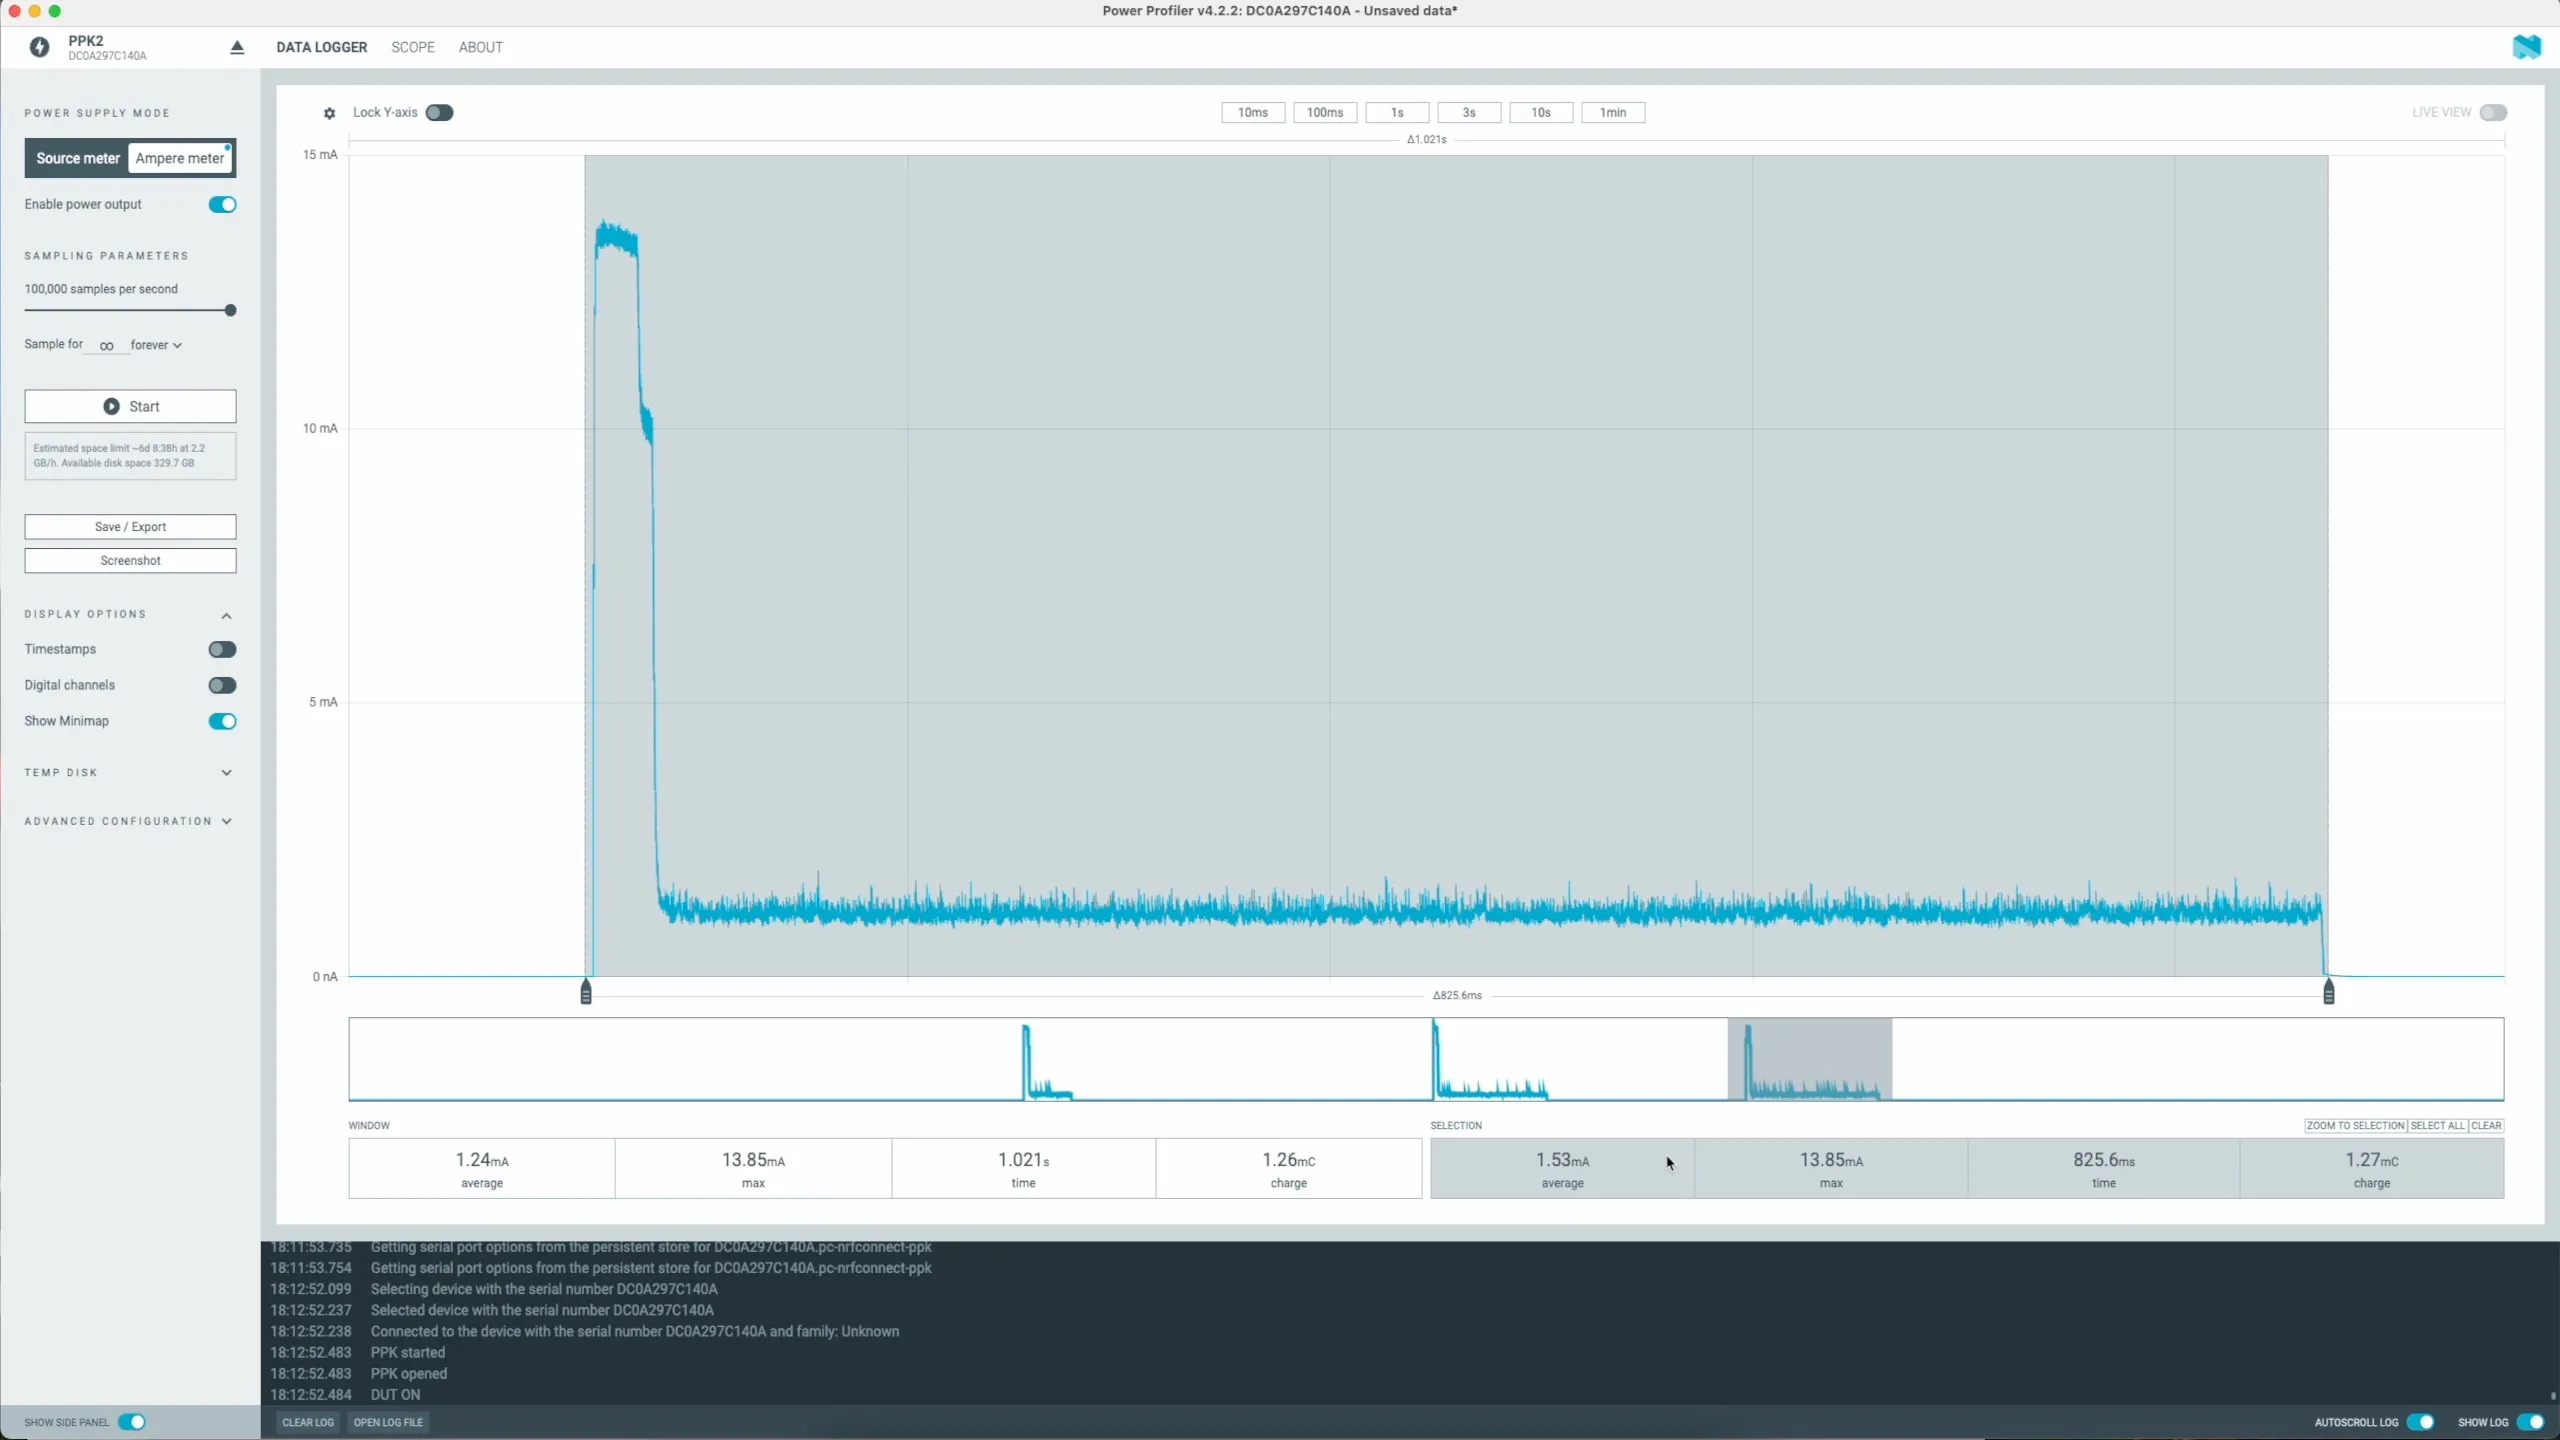Click Zoom to Selection

(2355, 1126)
